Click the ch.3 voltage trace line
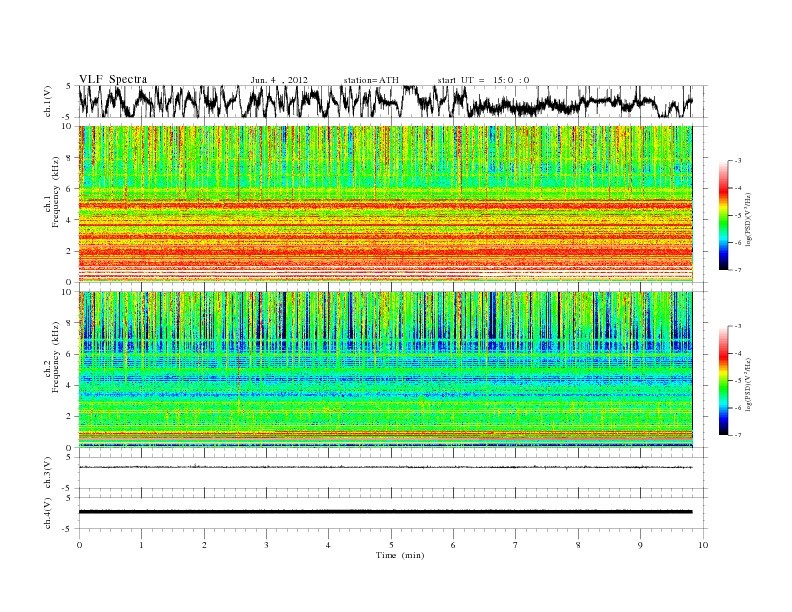This screenshot has width=792, height=612. point(386,467)
